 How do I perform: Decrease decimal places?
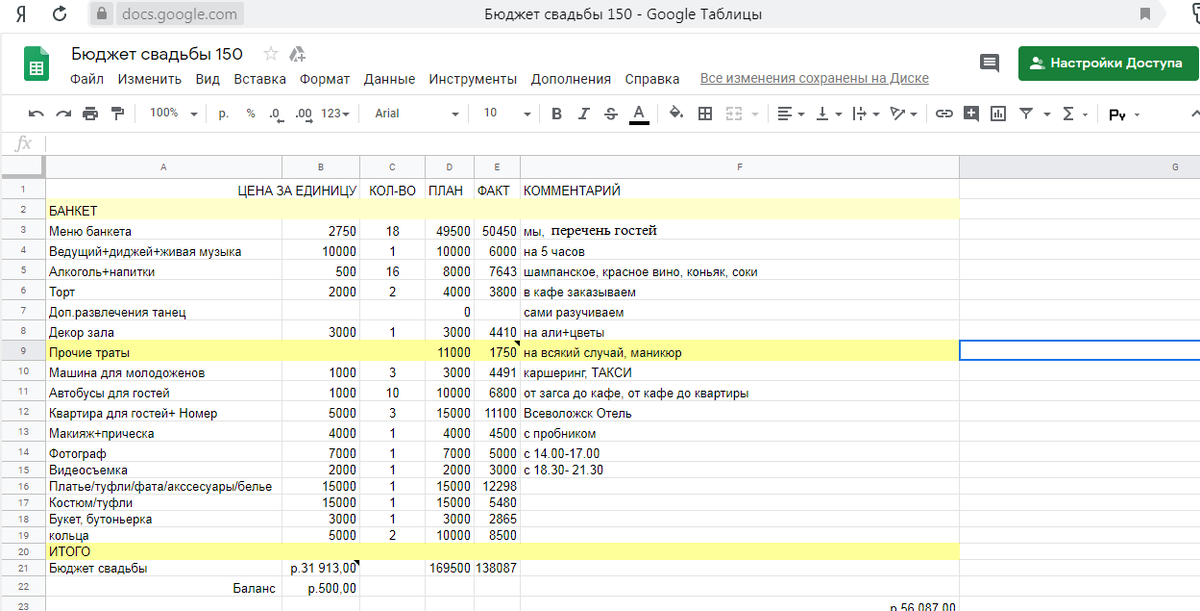276,114
